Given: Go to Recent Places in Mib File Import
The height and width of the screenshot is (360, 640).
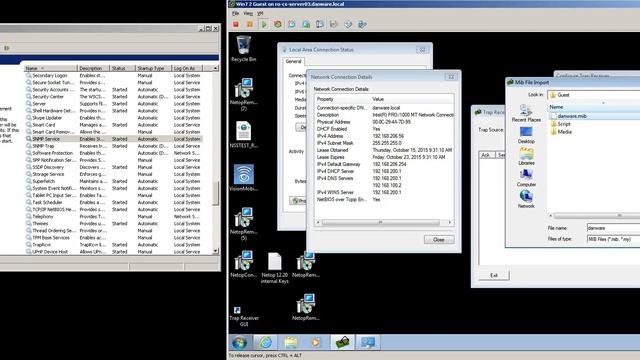Looking at the screenshot, I should pos(526,113).
